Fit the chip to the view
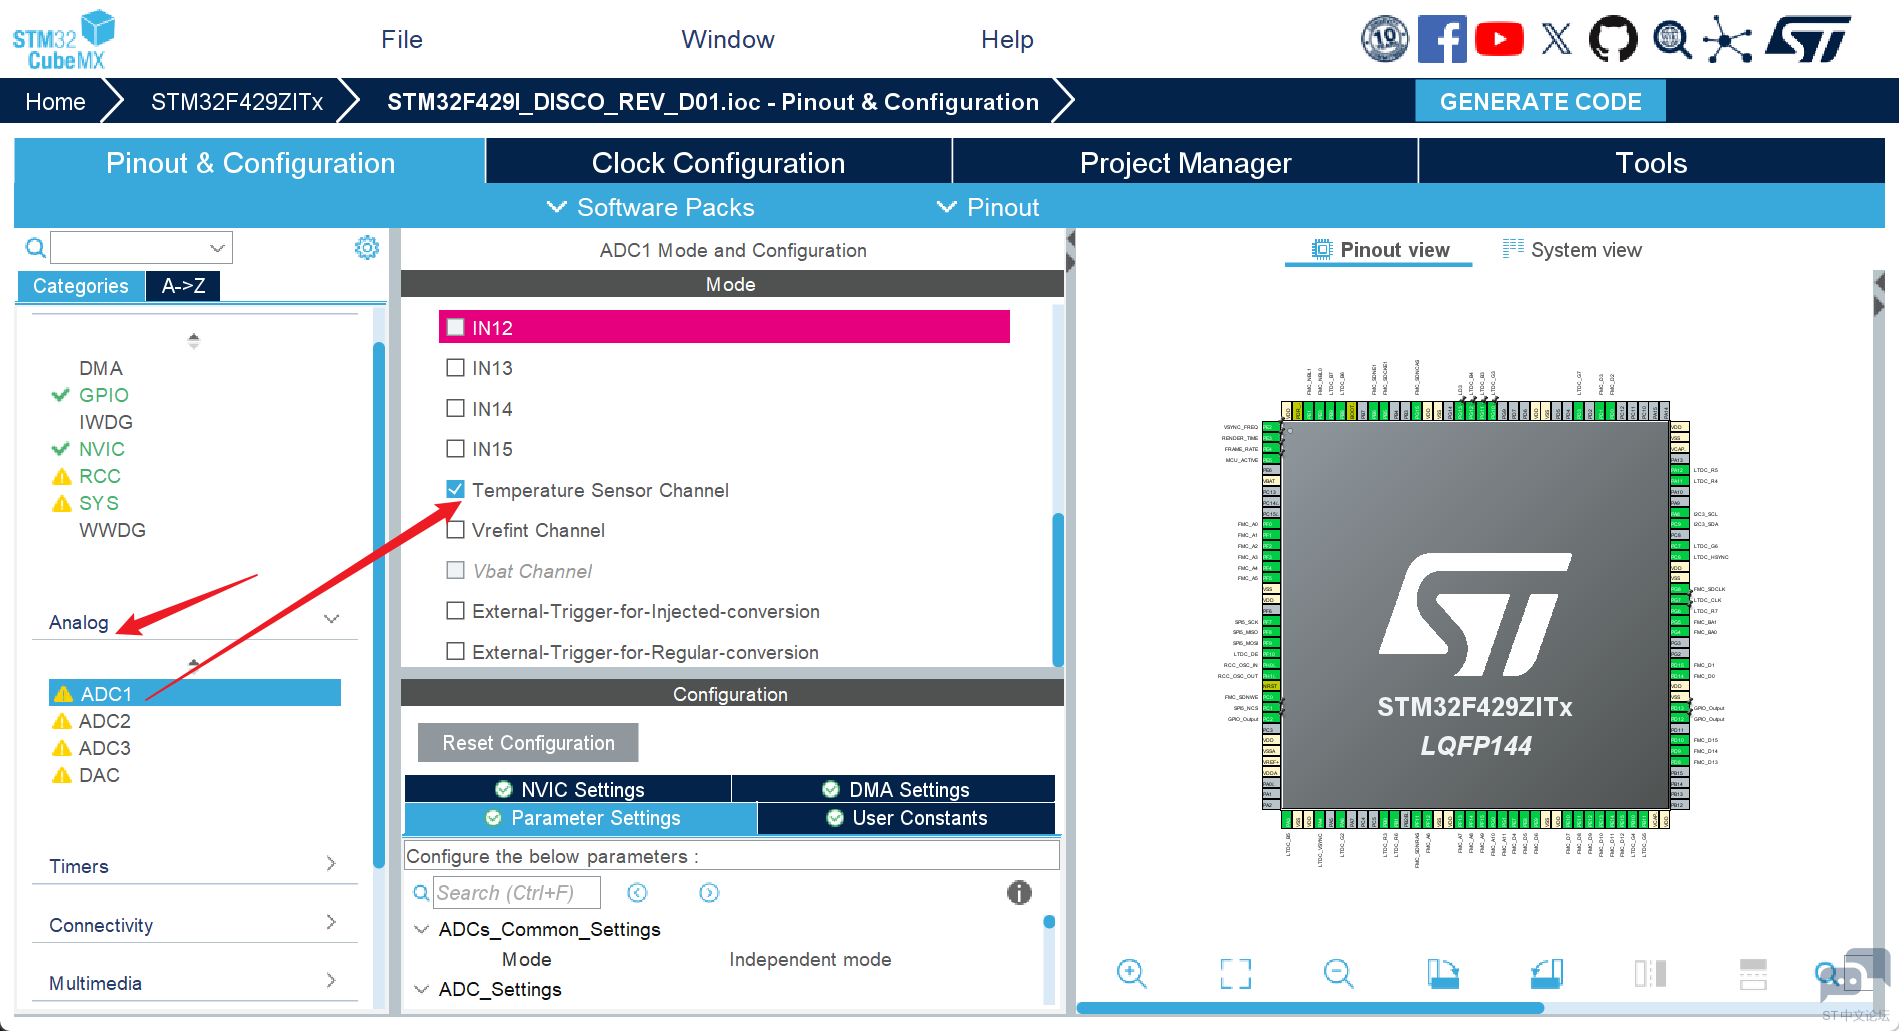This screenshot has height=1031, width=1899. 1235,972
